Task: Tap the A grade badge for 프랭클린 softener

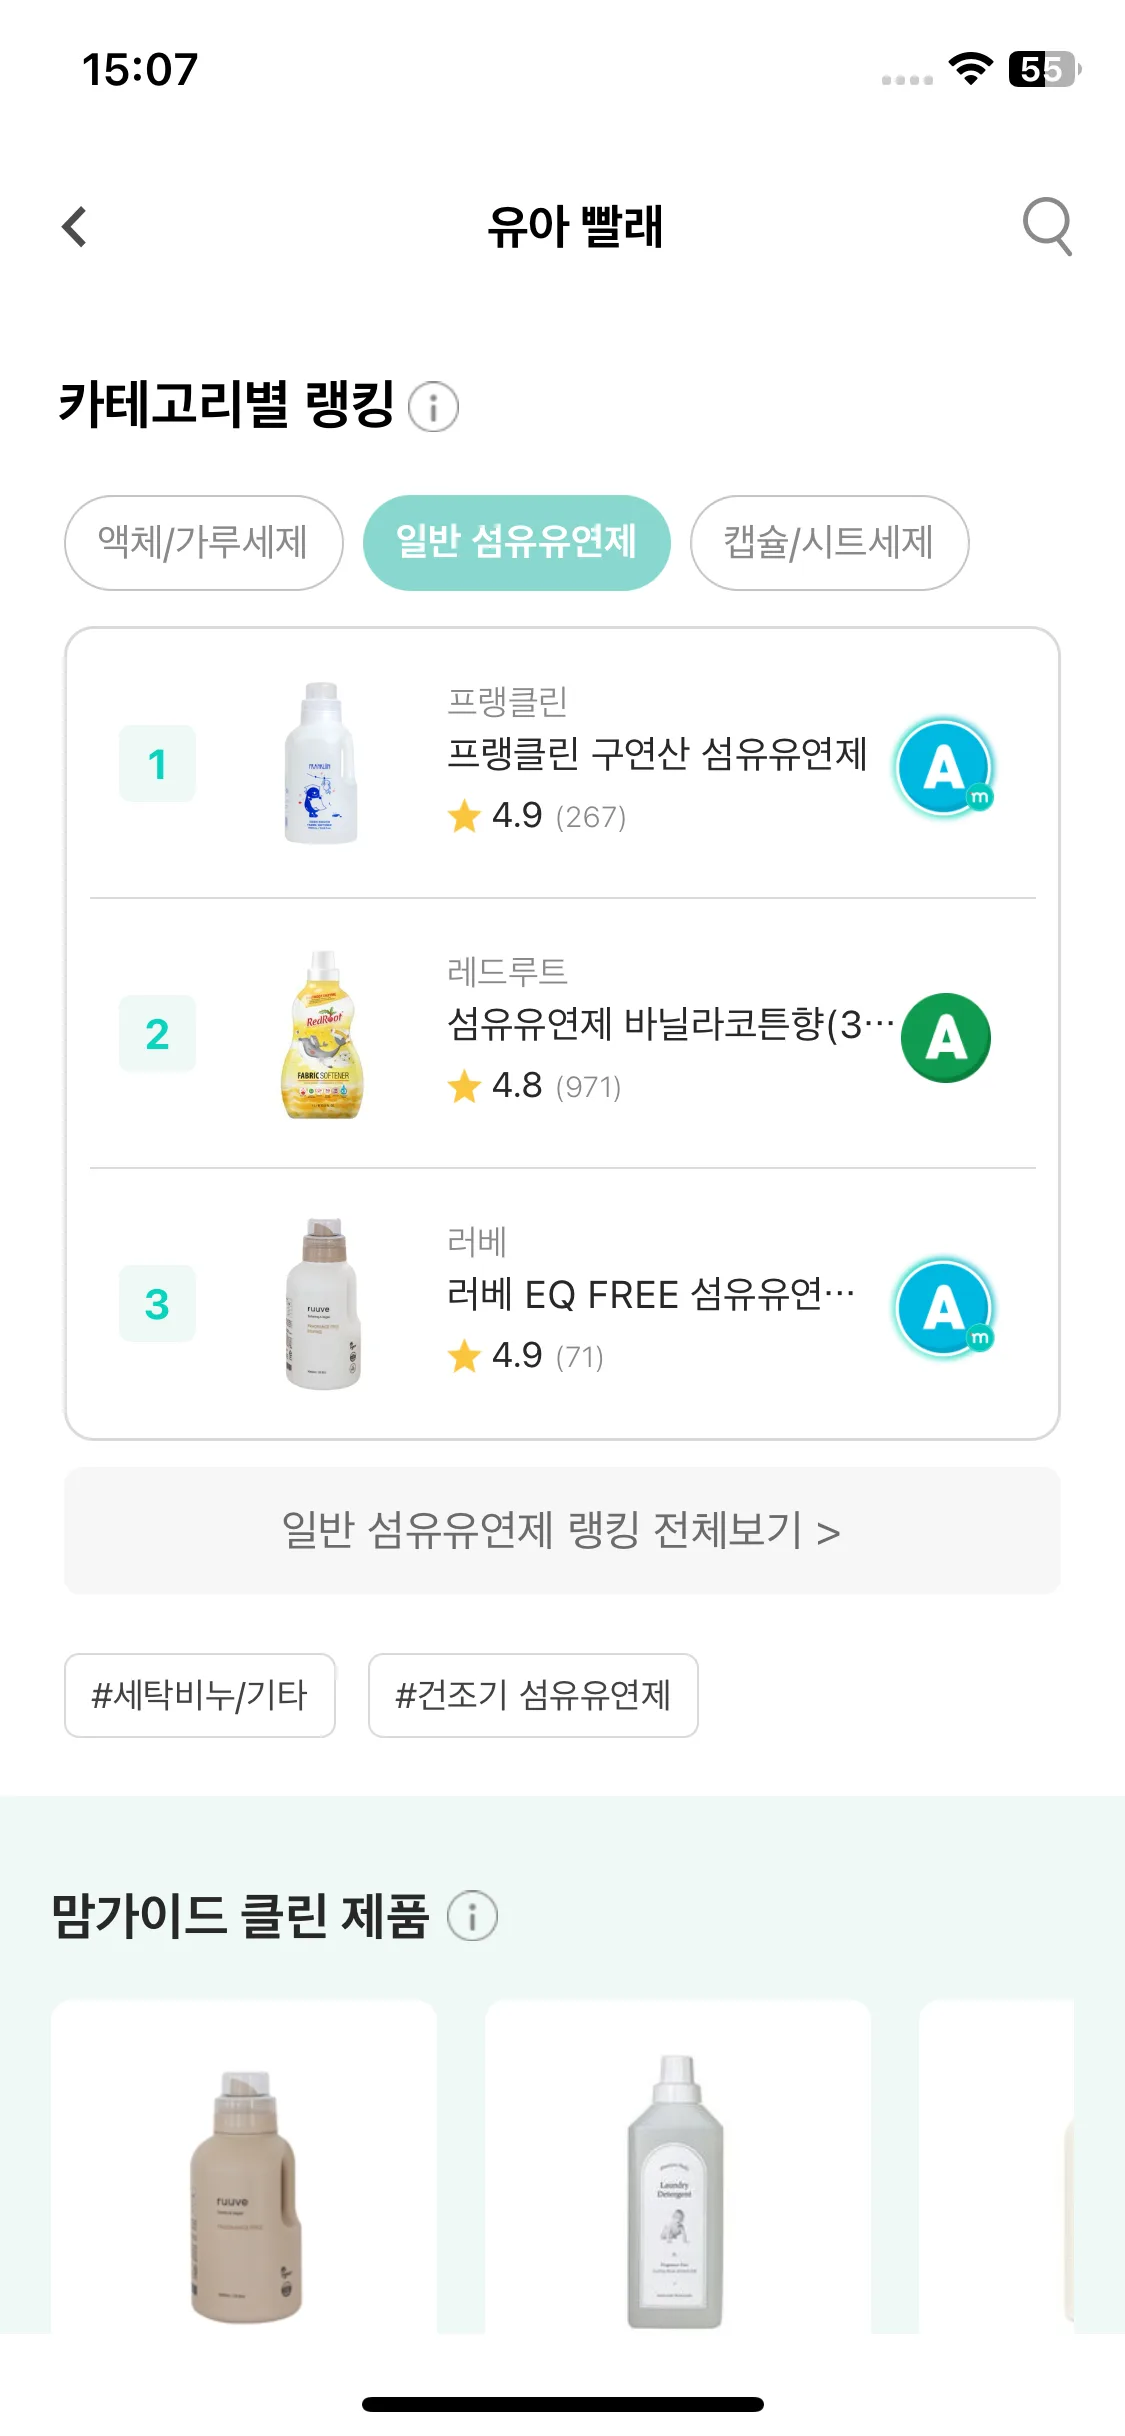Action: coord(945,768)
